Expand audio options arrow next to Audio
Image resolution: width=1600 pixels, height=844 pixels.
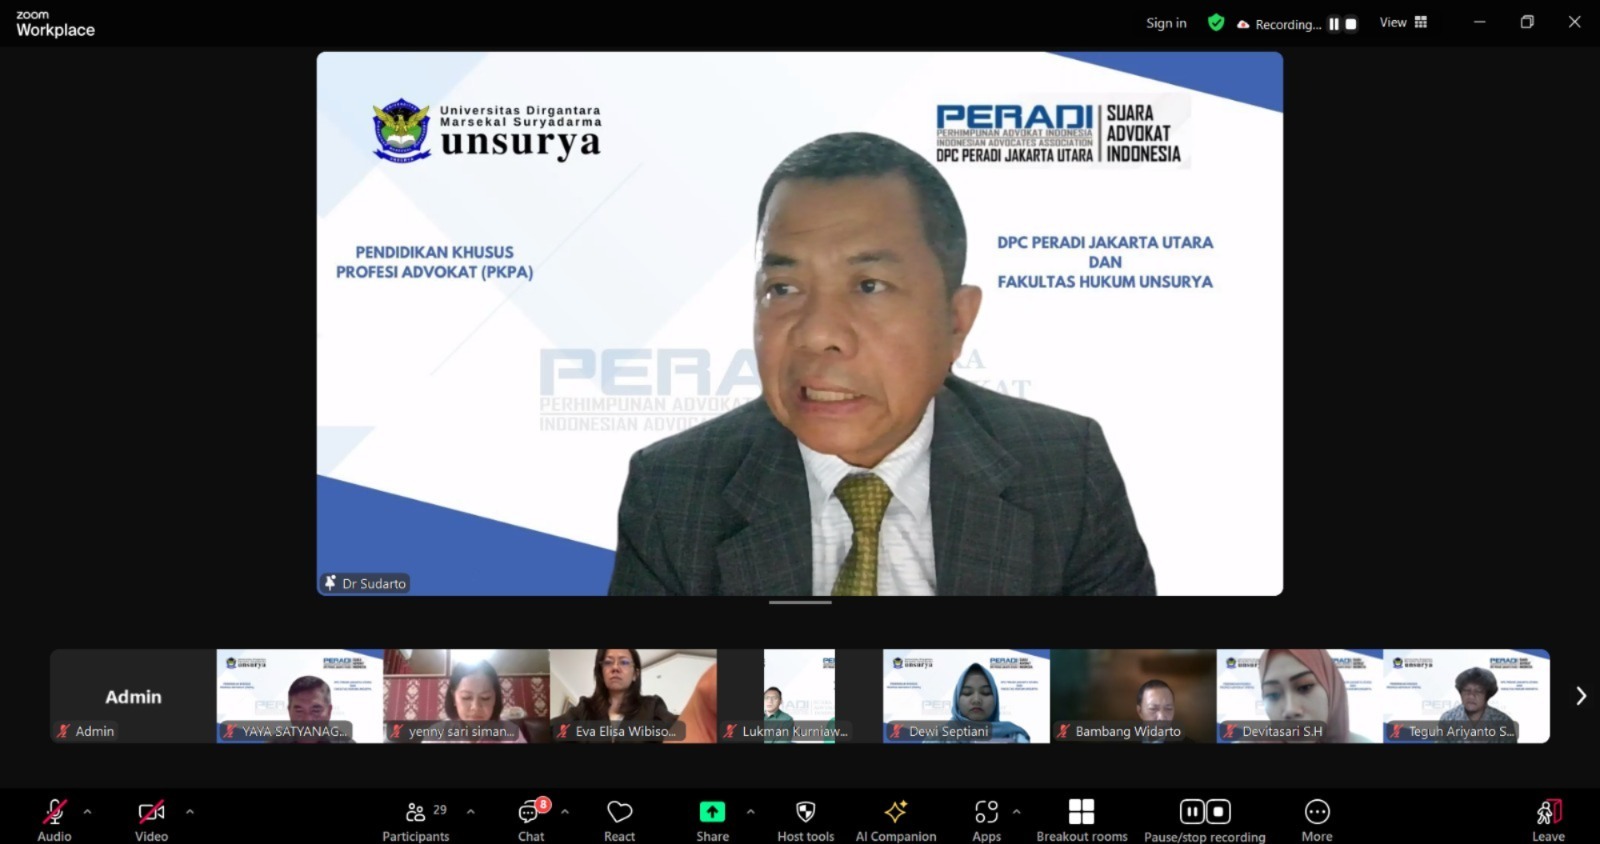[x=87, y=812]
